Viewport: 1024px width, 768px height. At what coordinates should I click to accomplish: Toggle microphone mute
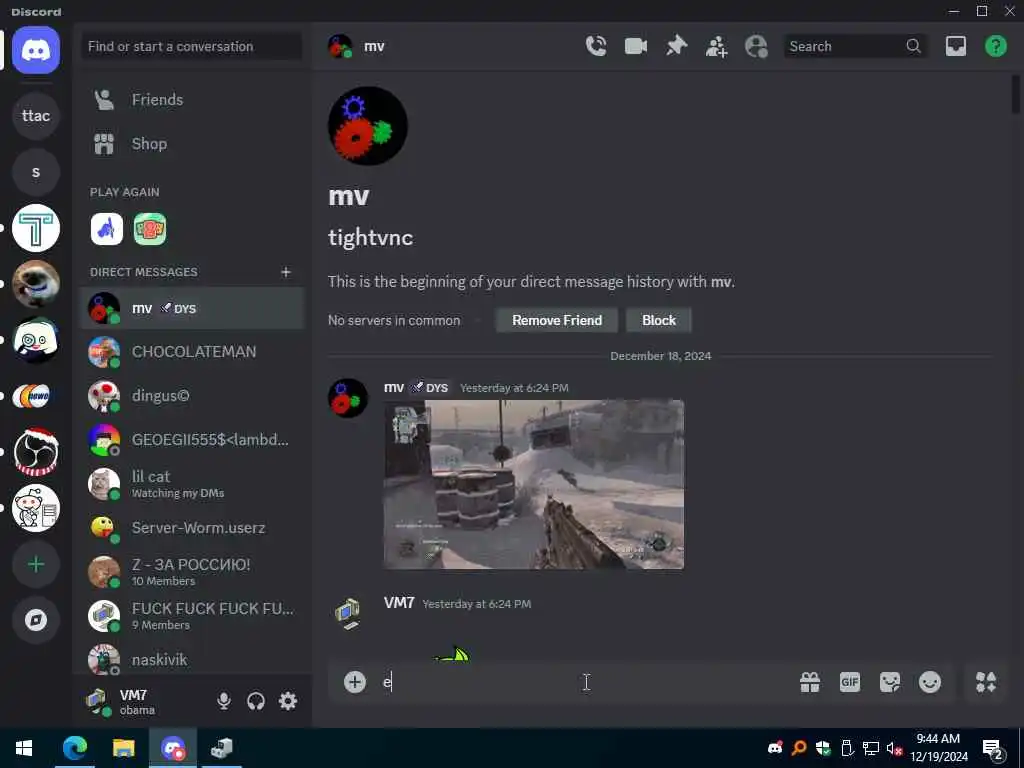223,701
